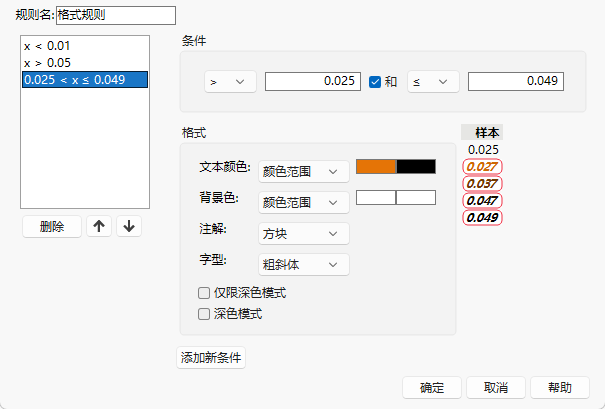Confirm with 确定 button
Image resolution: width=605 pixels, height=409 pixels.
click(432, 387)
